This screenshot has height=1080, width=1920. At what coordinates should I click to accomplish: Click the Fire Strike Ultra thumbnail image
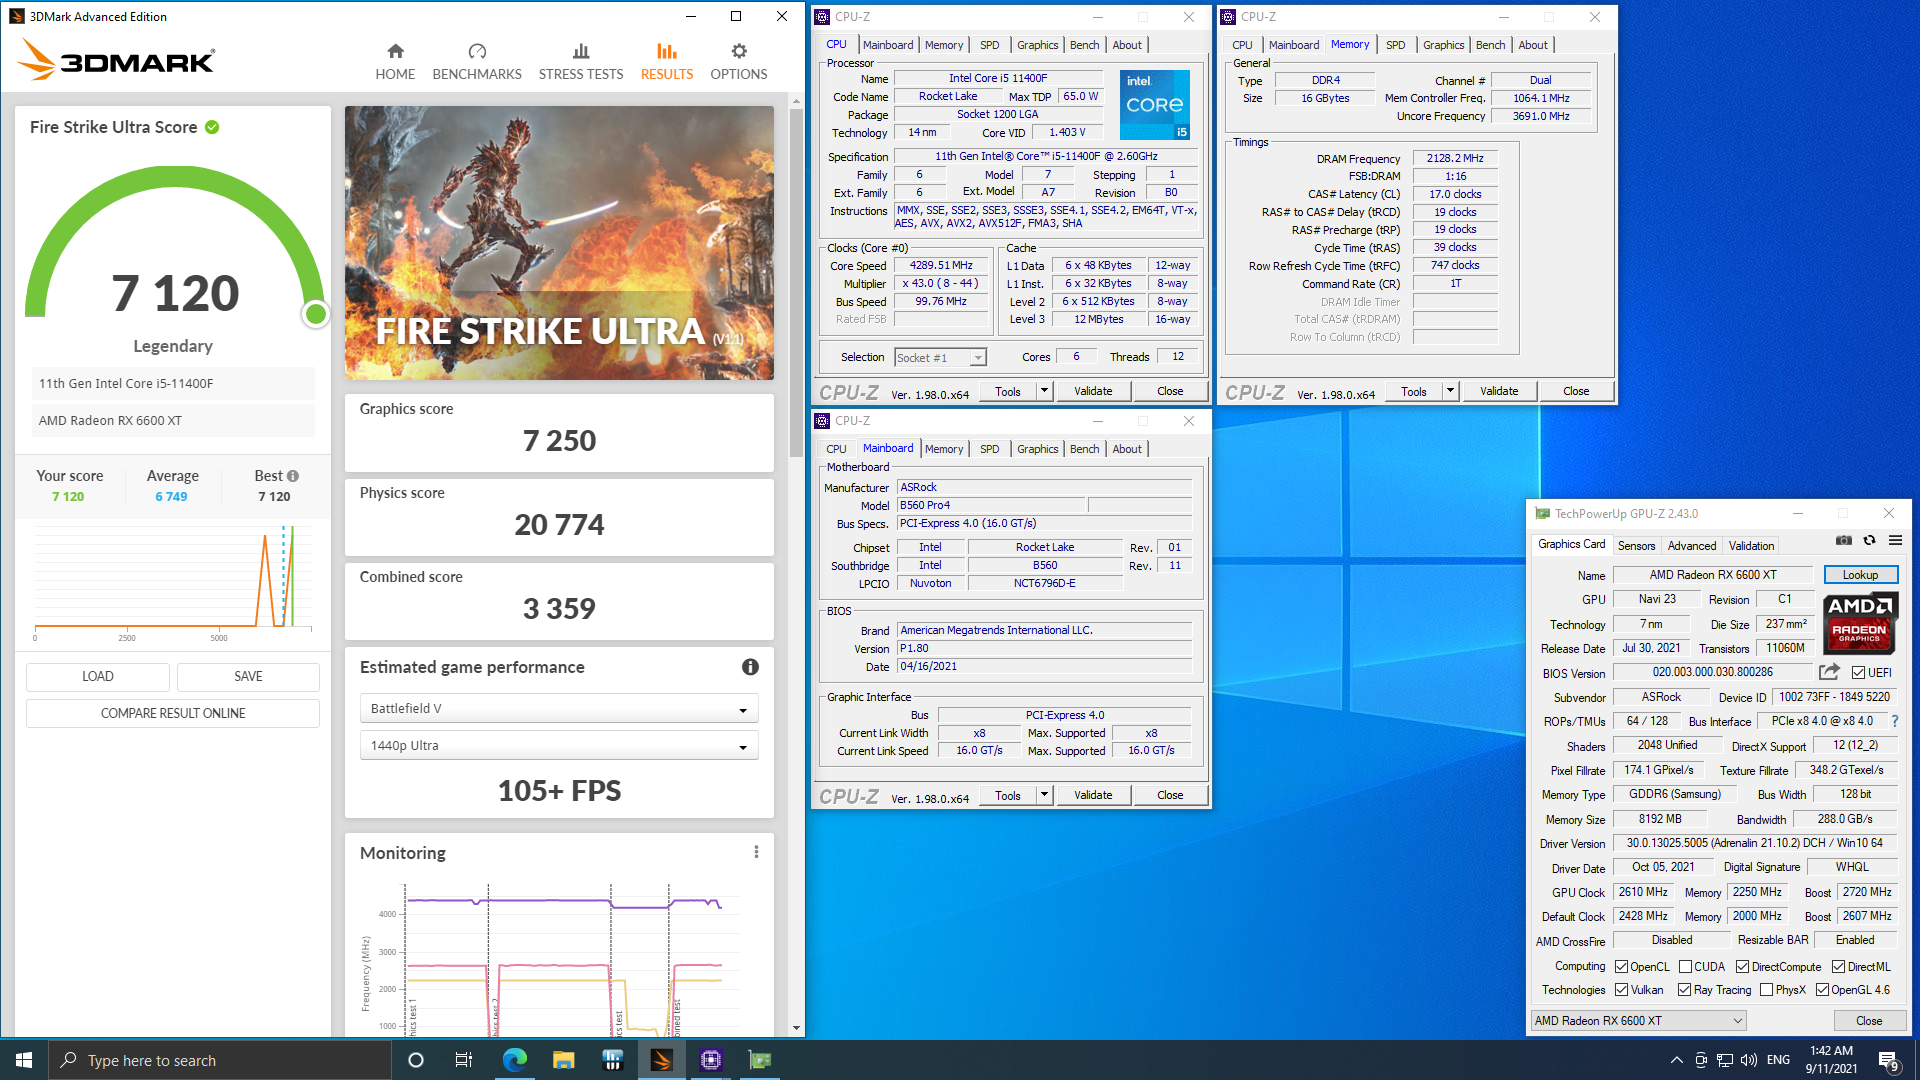(x=559, y=243)
